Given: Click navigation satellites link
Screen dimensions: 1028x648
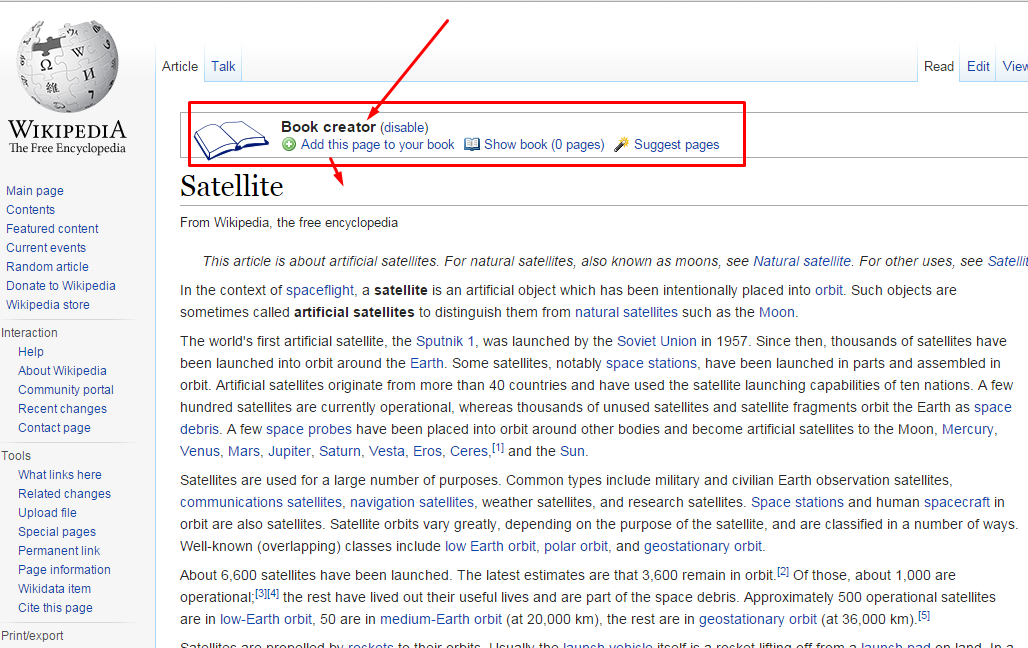Looking at the screenshot, I should (412, 502).
